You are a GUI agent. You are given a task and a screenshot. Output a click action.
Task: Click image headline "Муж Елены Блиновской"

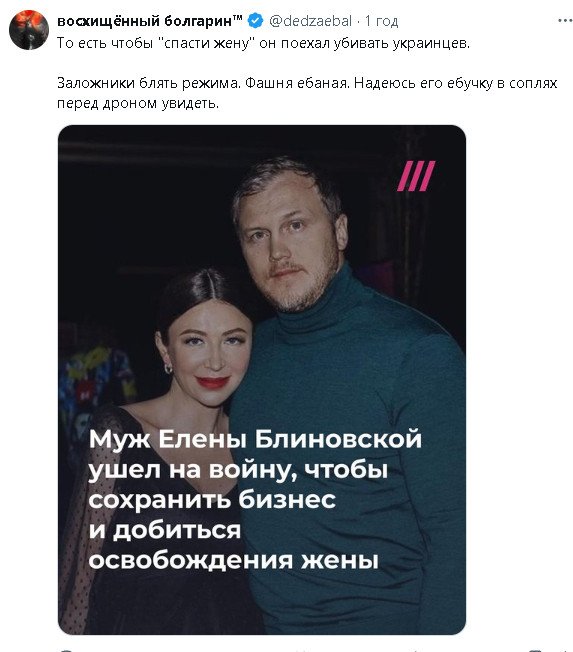click(x=255, y=439)
